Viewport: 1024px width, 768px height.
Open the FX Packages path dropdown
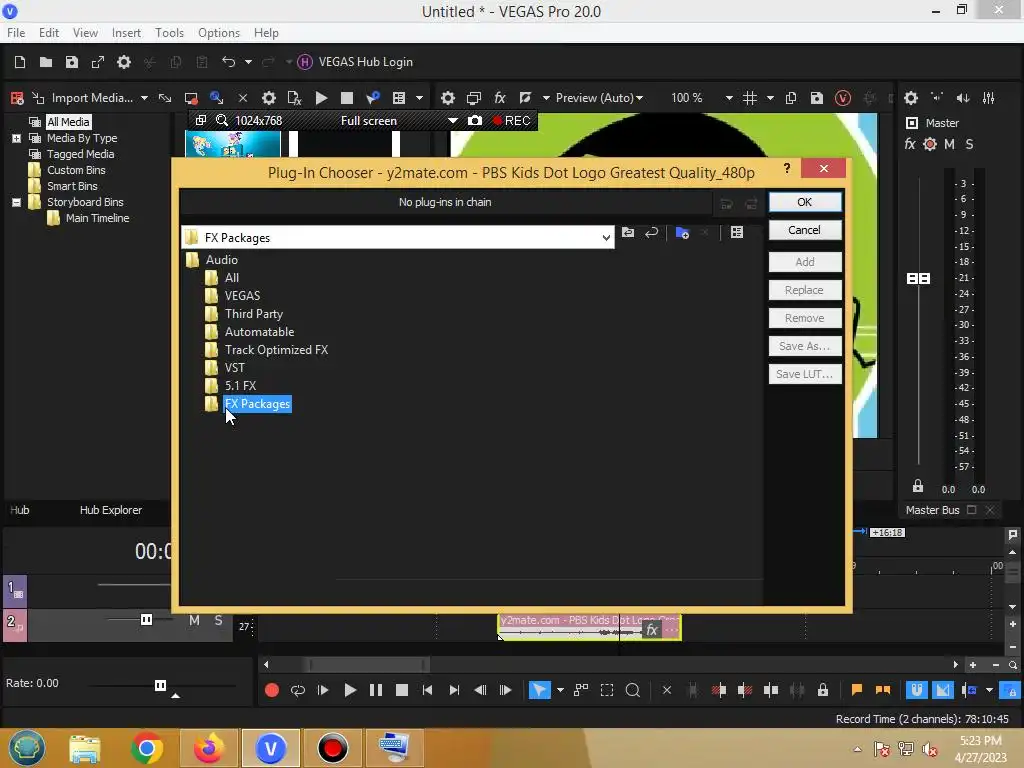click(606, 238)
